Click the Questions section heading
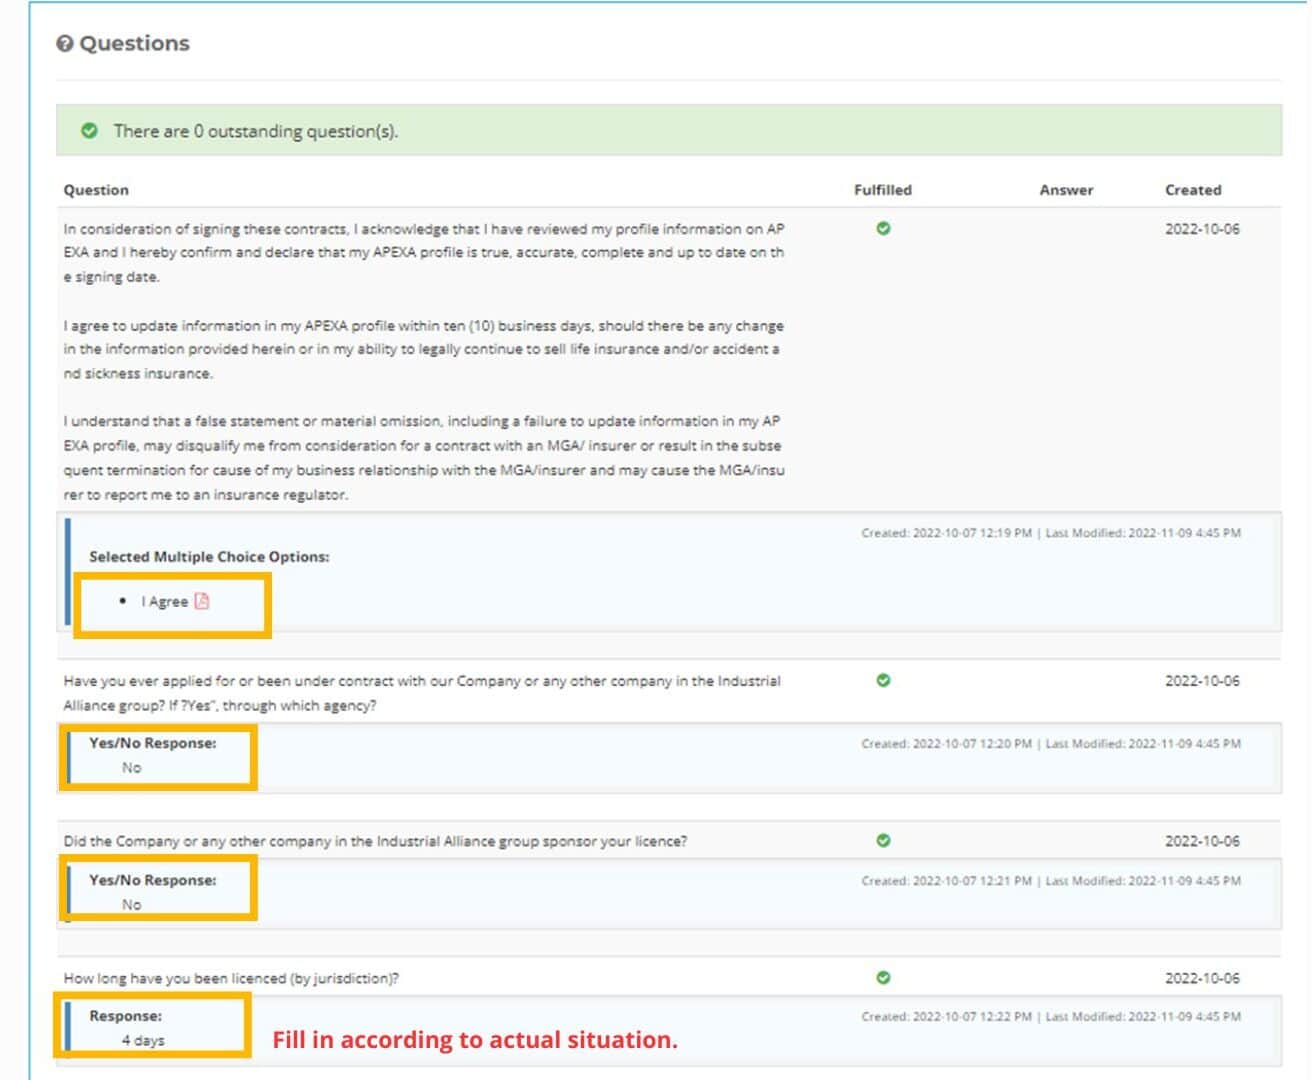1312x1080 pixels. pyautogui.click(x=134, y=44)
